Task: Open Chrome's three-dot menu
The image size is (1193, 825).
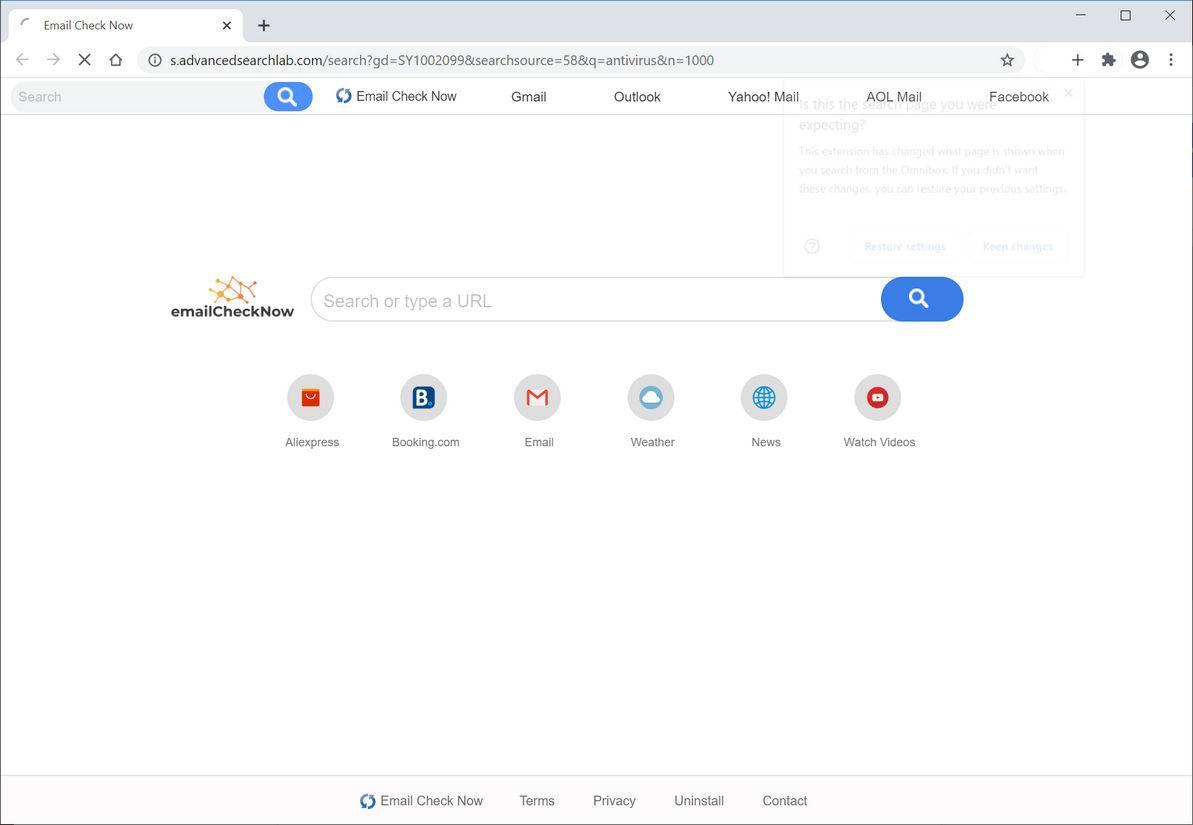Action: coord(1171,60)
